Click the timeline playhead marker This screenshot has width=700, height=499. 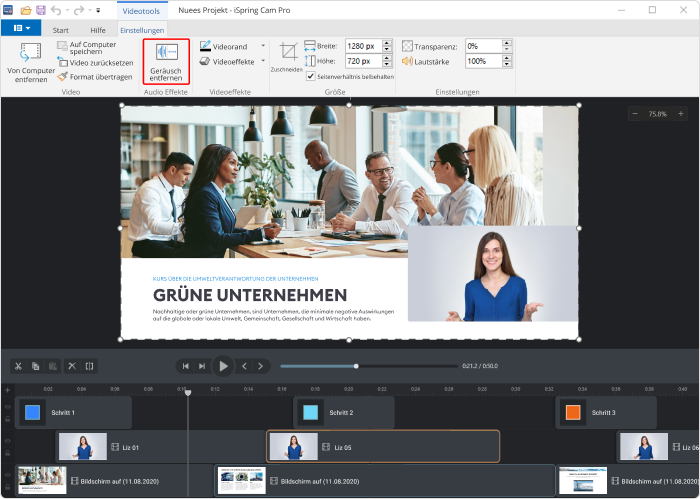point(188,392)
